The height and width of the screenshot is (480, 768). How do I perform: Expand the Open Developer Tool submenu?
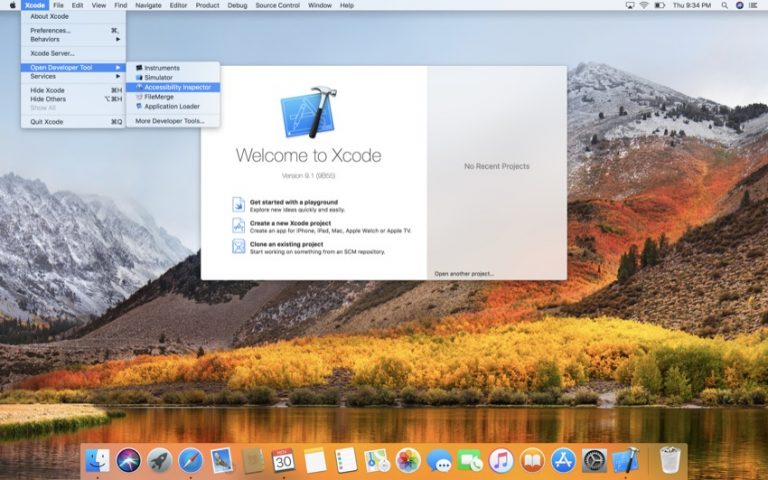click(x=73, y=68)
